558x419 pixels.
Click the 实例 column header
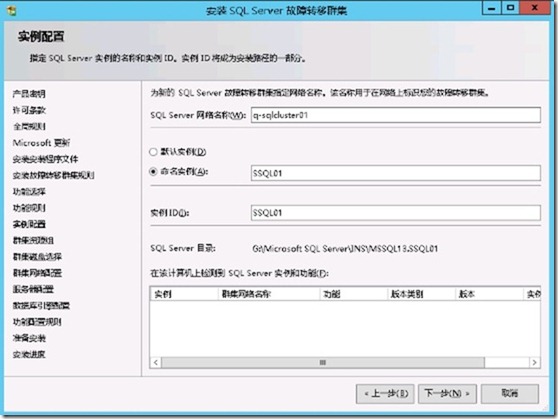(x=184, y=294)
